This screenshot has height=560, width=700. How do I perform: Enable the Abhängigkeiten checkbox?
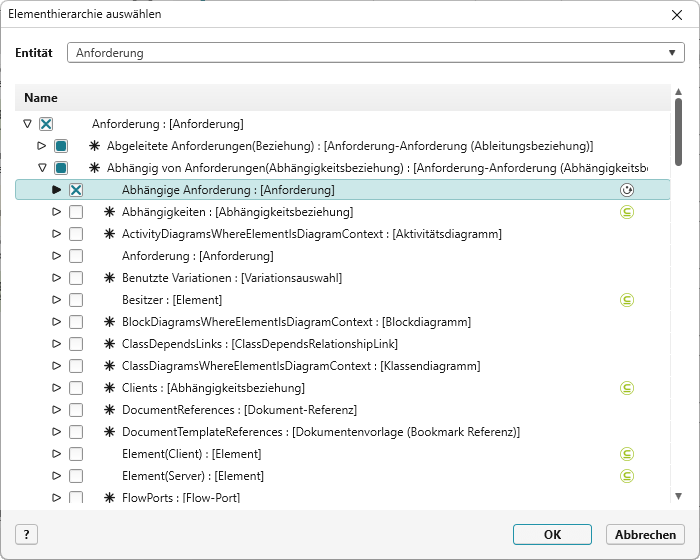[x=76, y=212]
